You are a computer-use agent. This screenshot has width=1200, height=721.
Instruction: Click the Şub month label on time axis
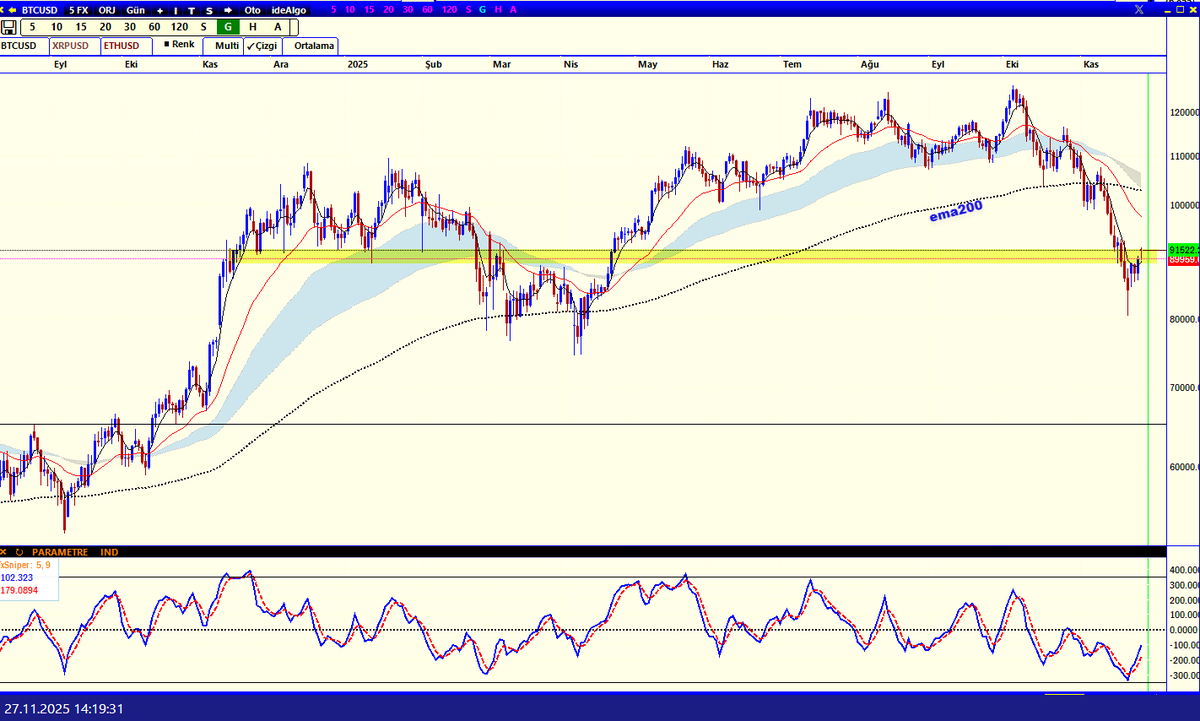click(433, 64)
